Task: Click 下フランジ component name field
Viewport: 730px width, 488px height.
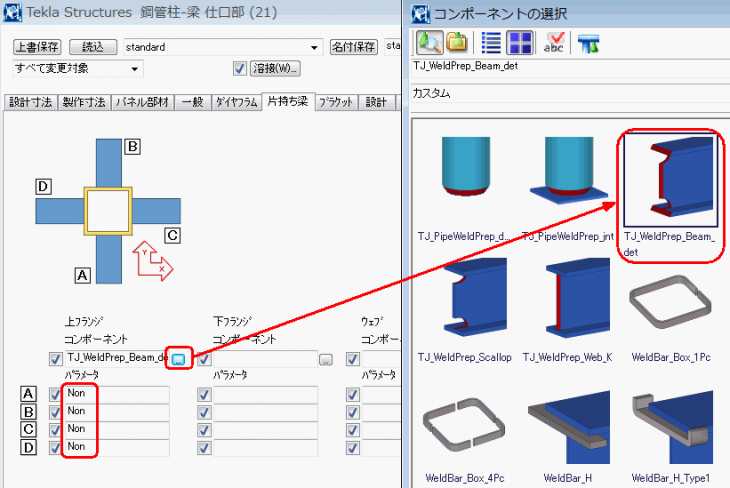Action: [265, 359]
